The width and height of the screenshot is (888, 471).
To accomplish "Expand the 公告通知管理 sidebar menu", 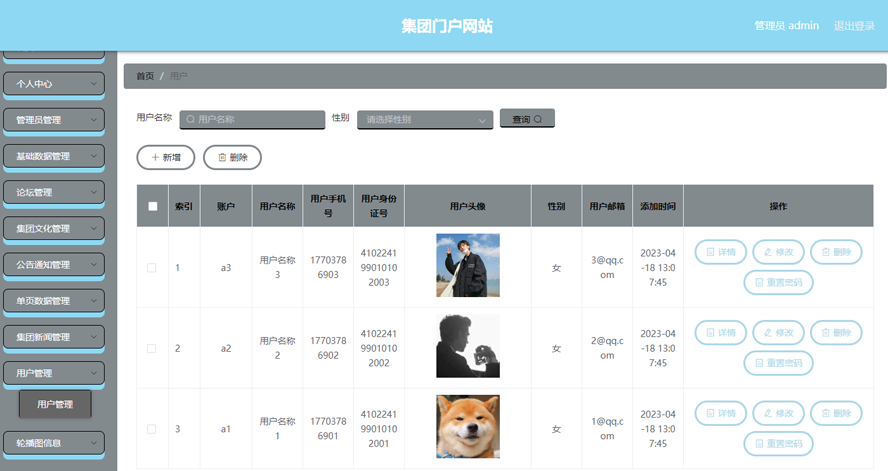I will click(54, 265).
